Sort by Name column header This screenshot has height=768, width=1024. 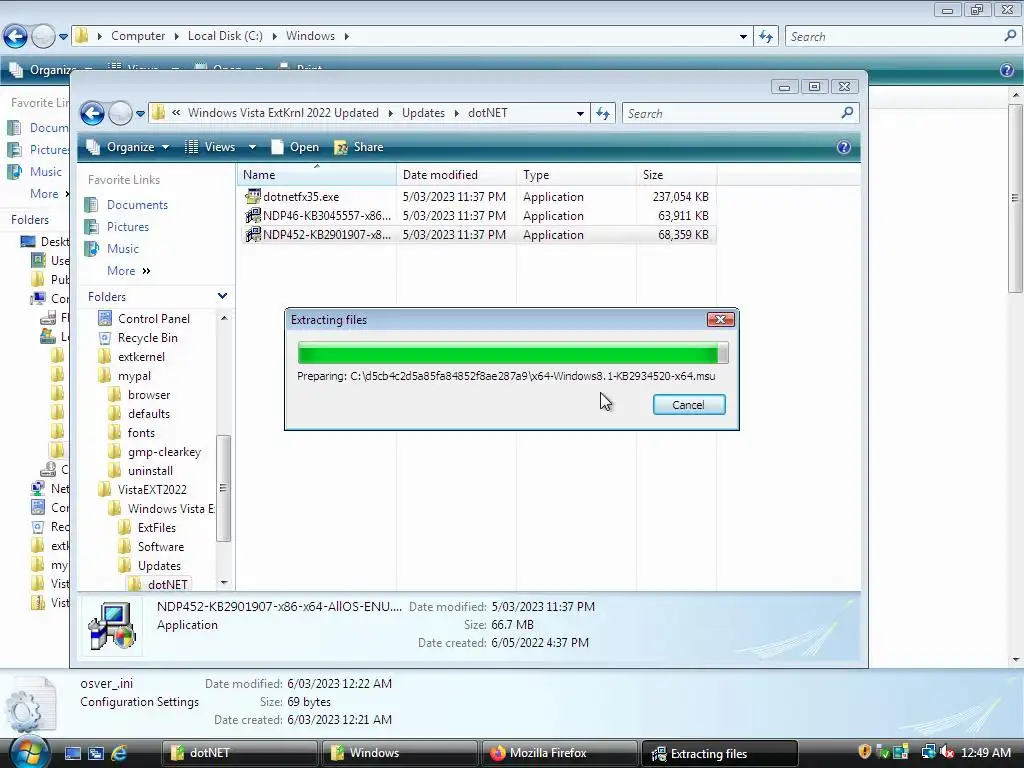(x=317, y=174)
